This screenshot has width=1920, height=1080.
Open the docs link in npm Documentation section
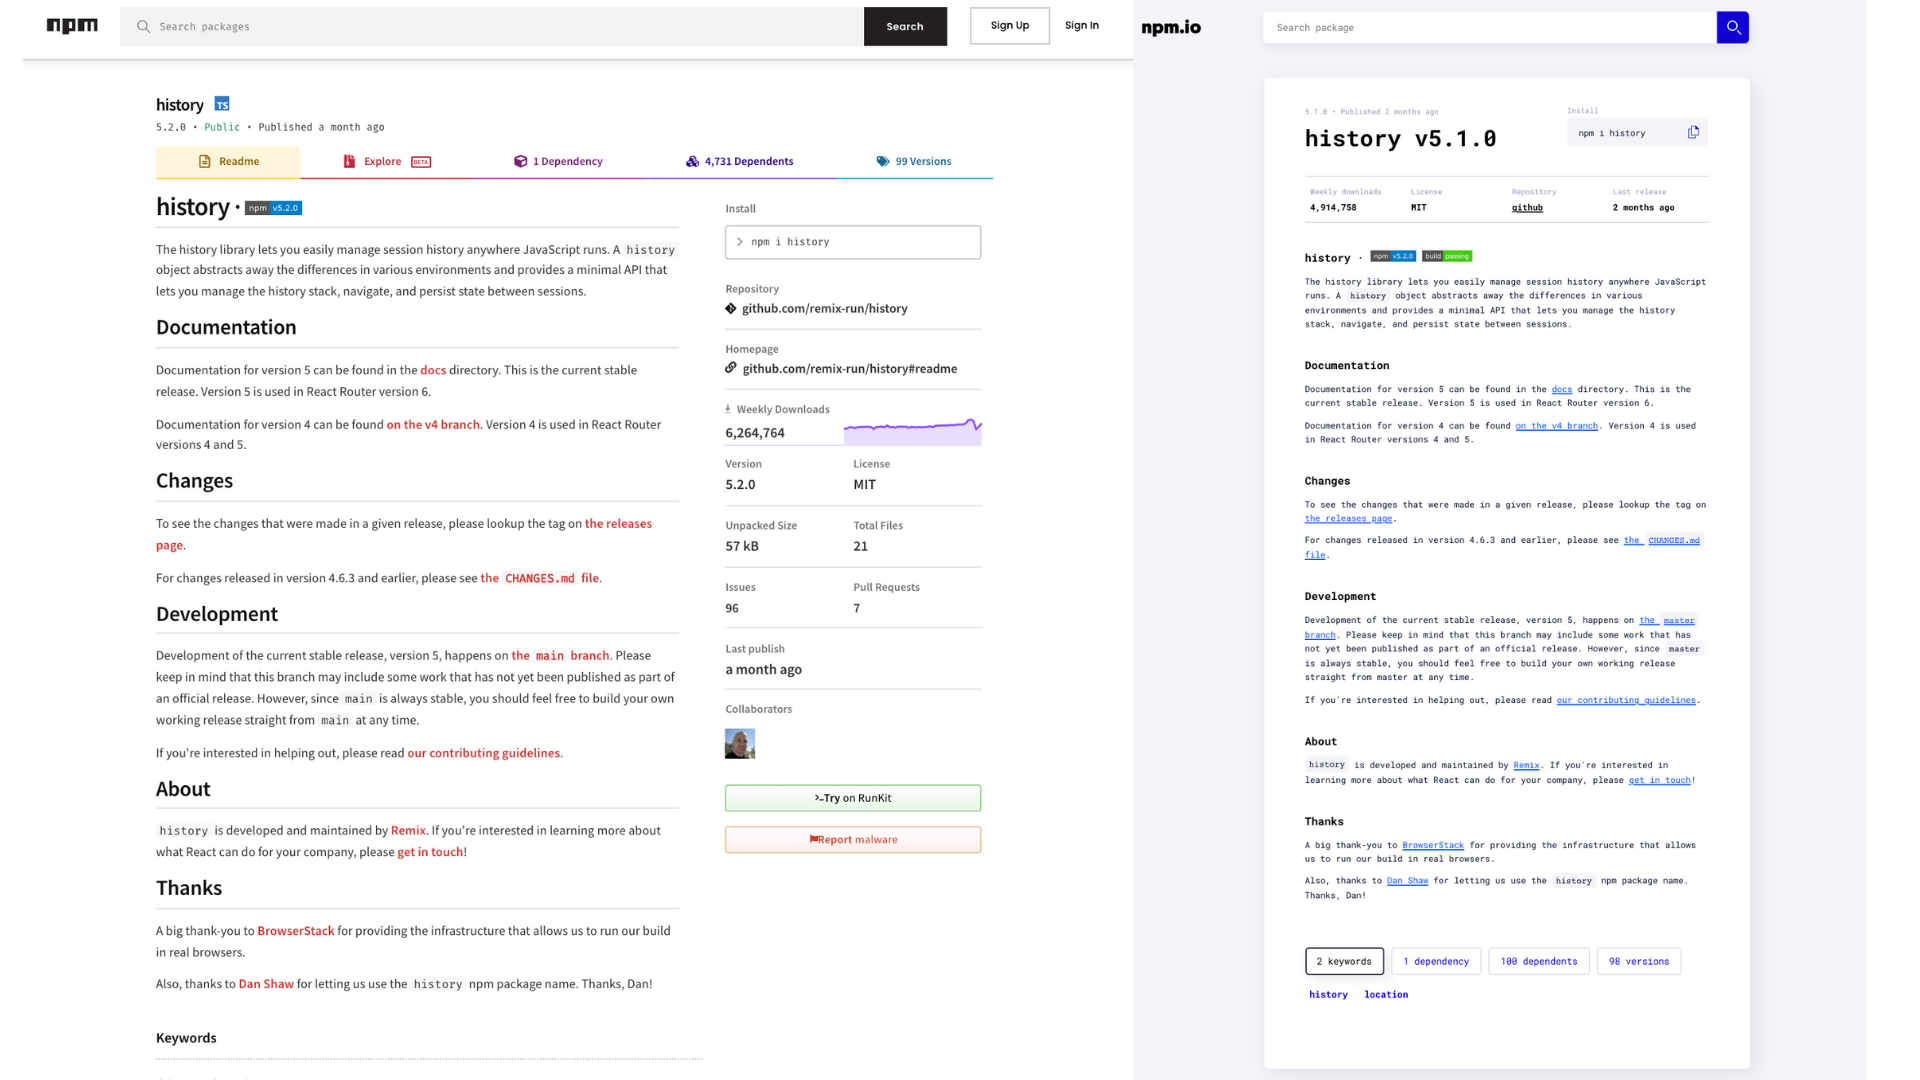(x=433, y=370)
